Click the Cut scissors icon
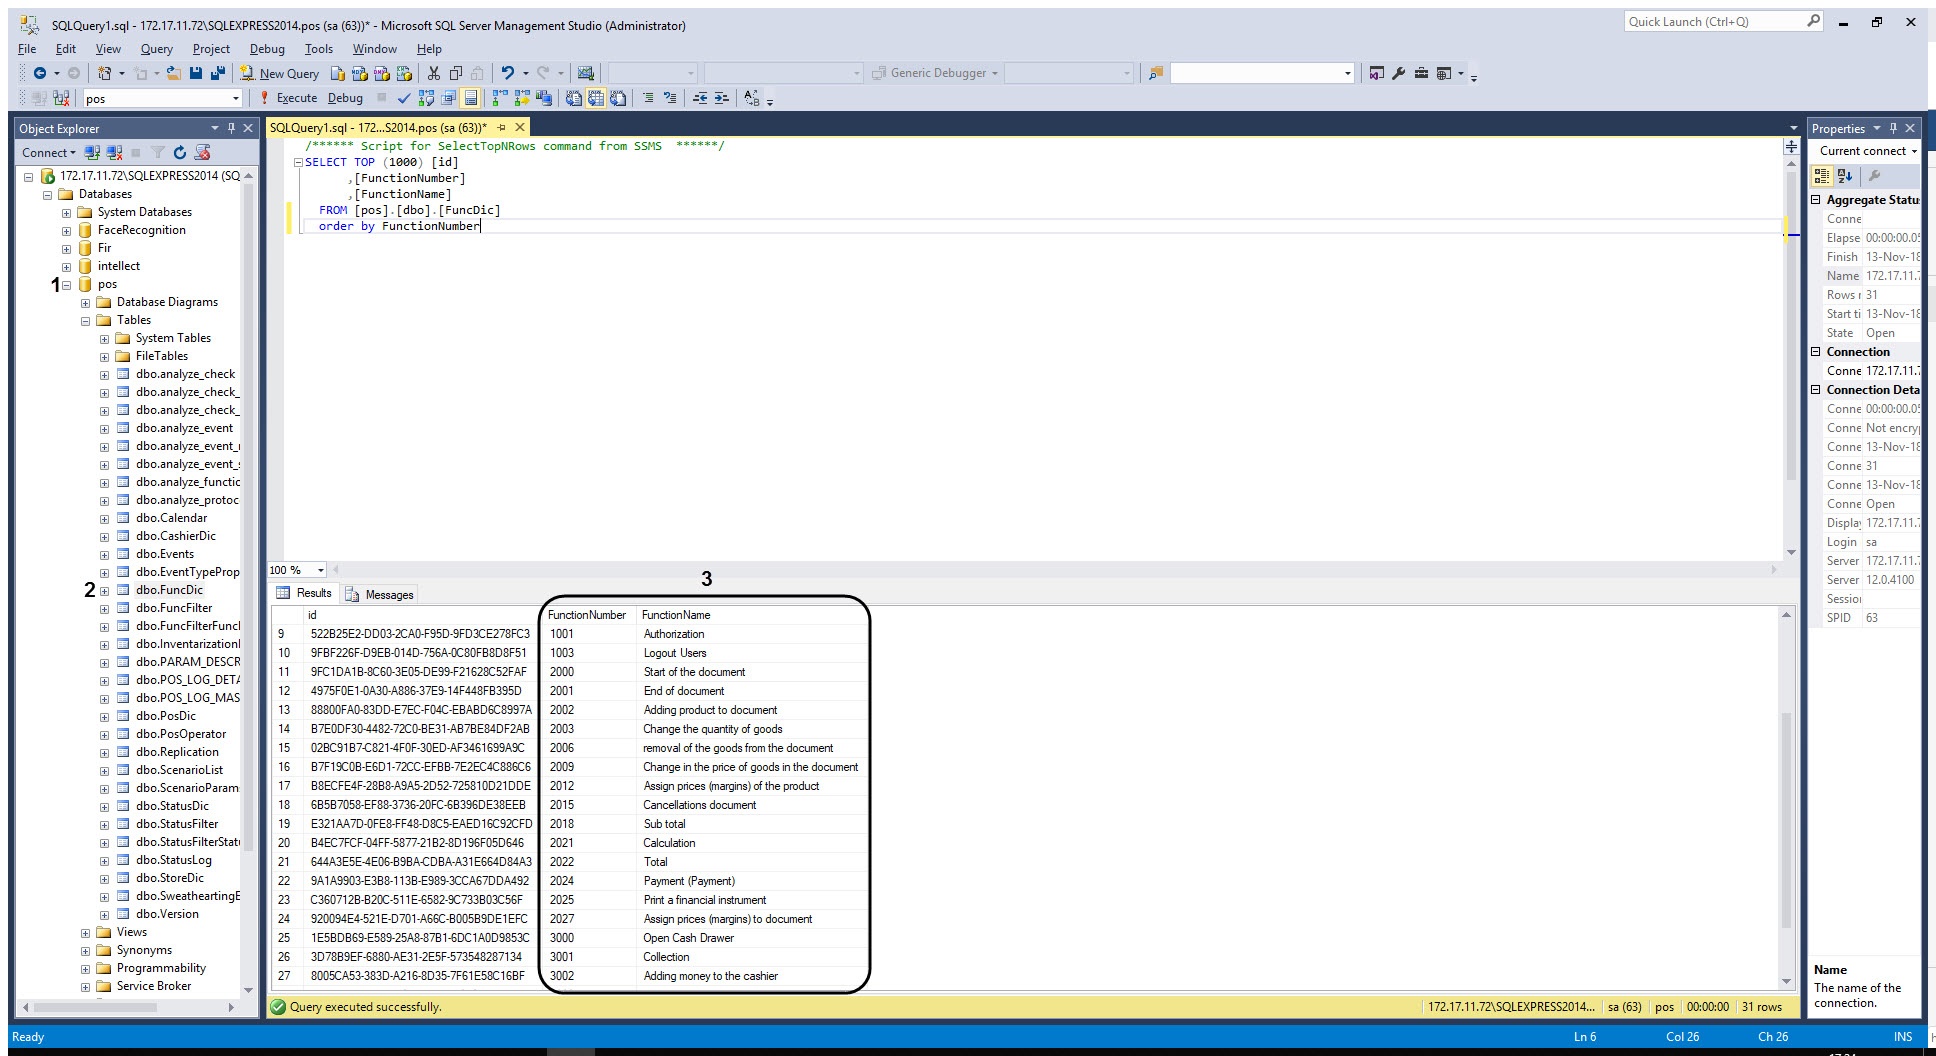Screen dimensions: 1936x1056 click(434, 73)
